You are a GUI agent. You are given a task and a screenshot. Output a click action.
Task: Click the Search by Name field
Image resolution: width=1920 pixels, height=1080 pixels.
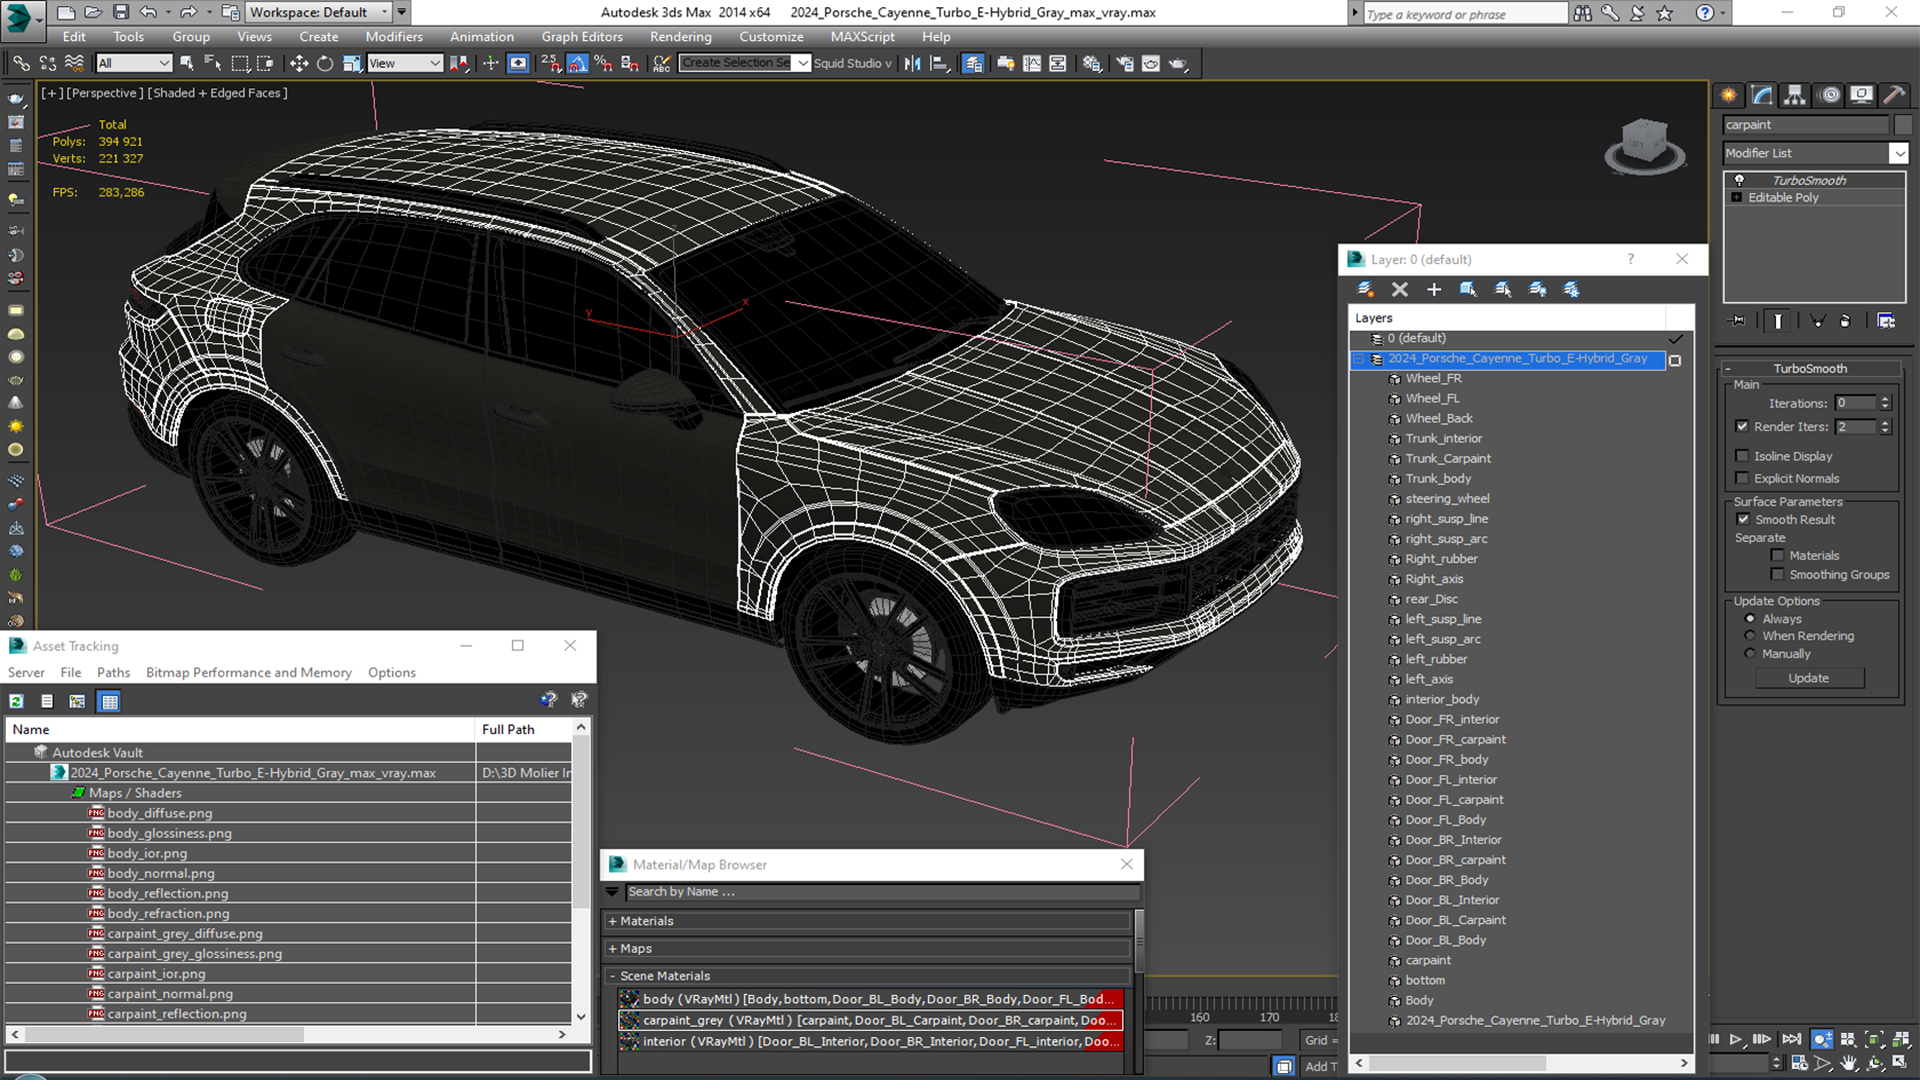pos(882,892)
